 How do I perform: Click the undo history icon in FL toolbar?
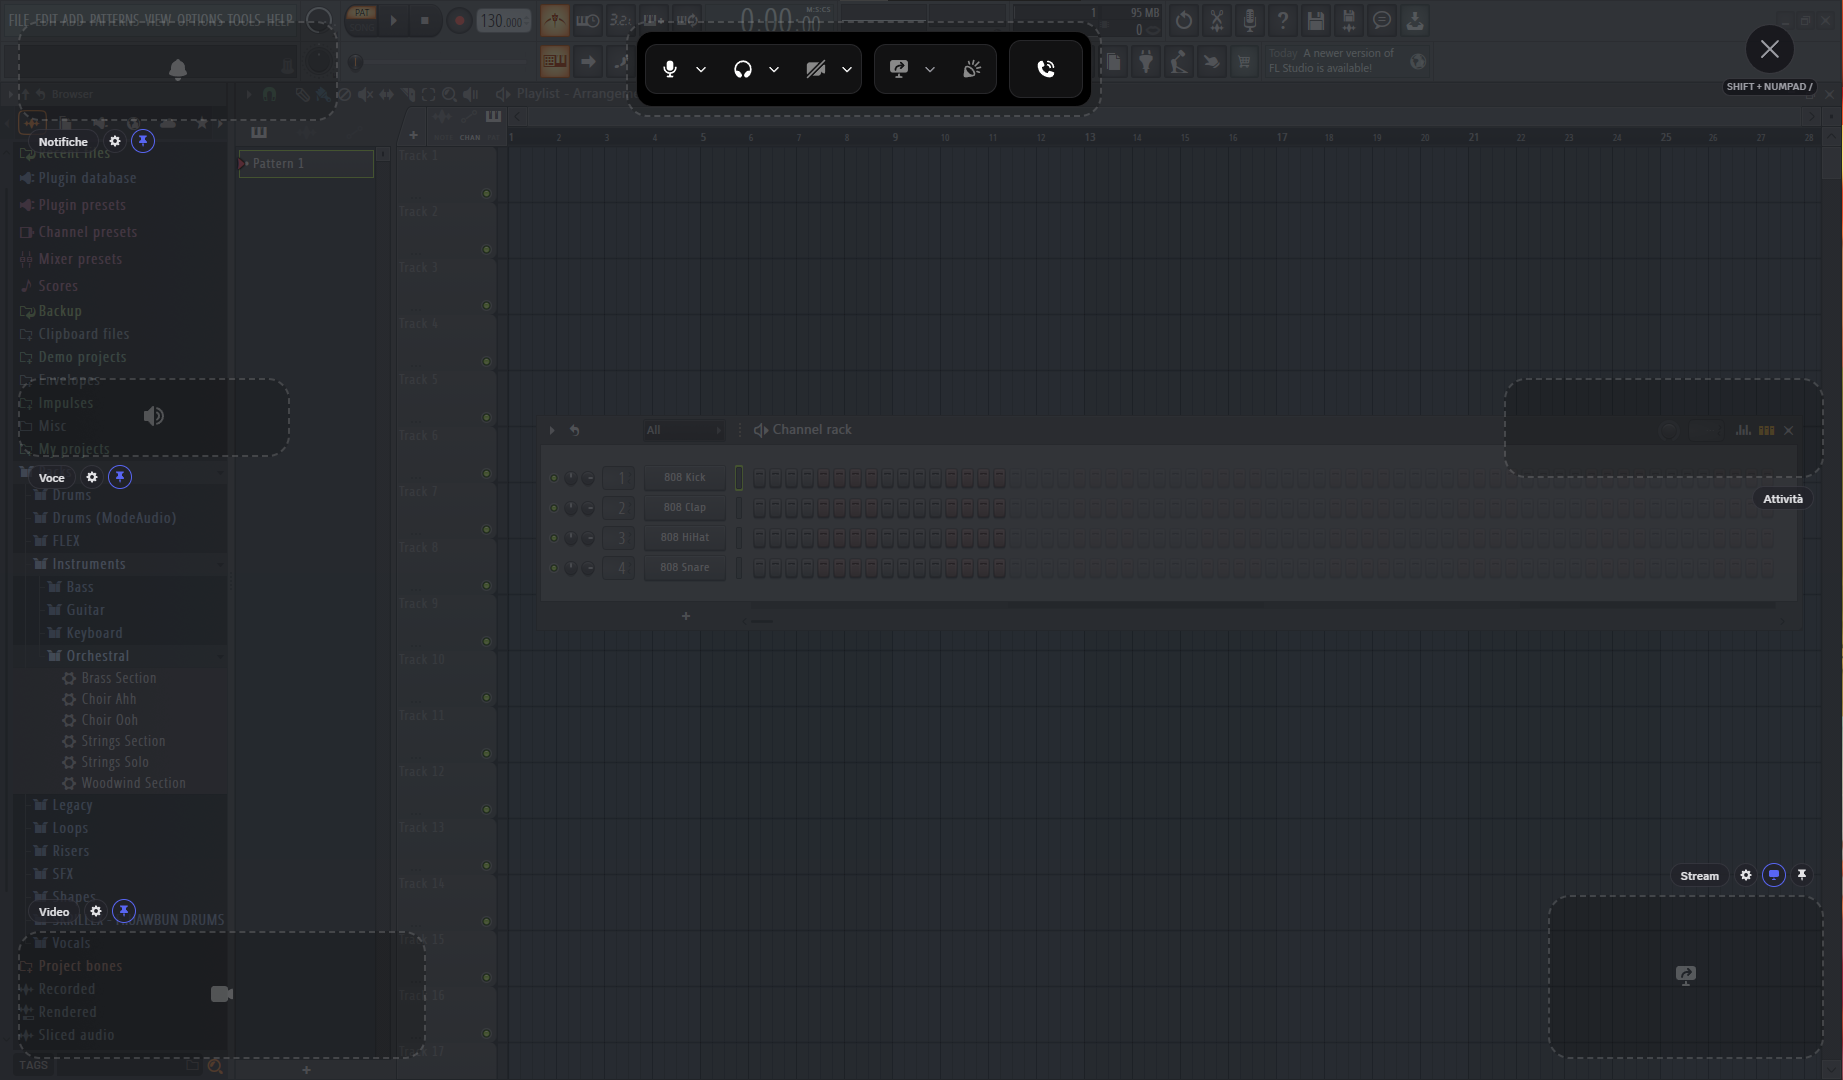1184,21
